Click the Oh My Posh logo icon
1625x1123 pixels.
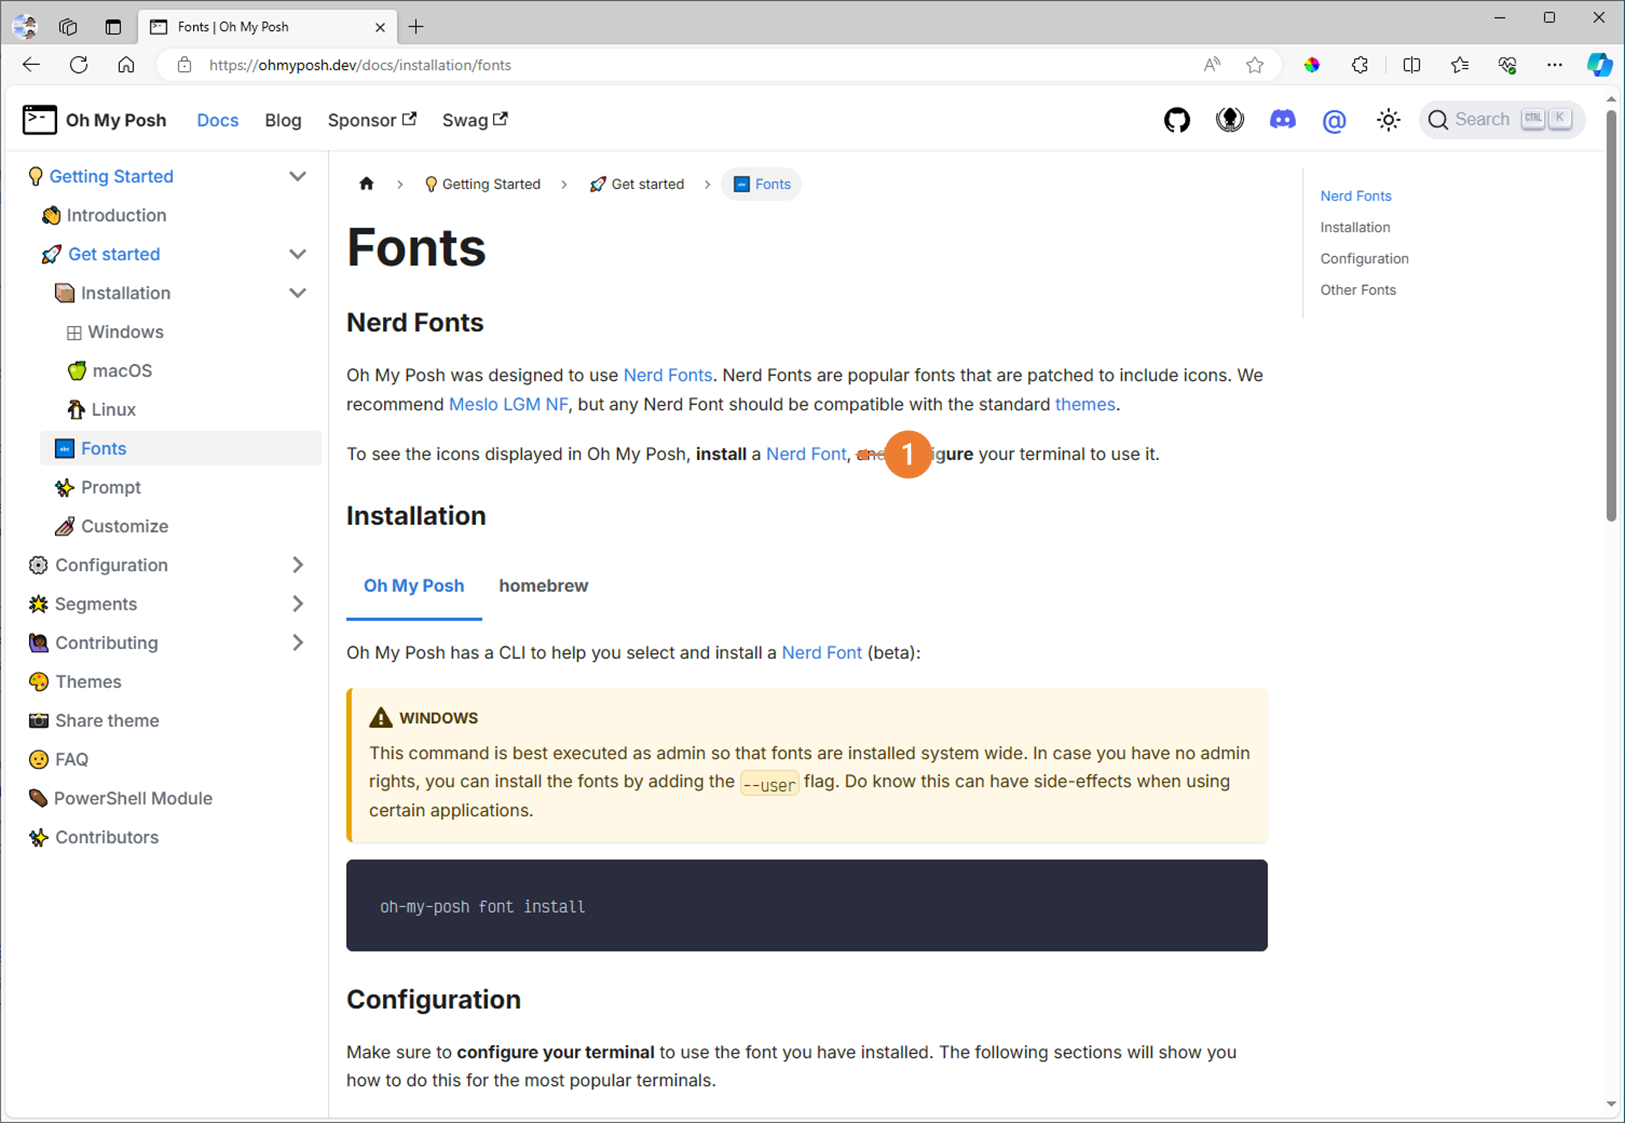tap(40, 120)
